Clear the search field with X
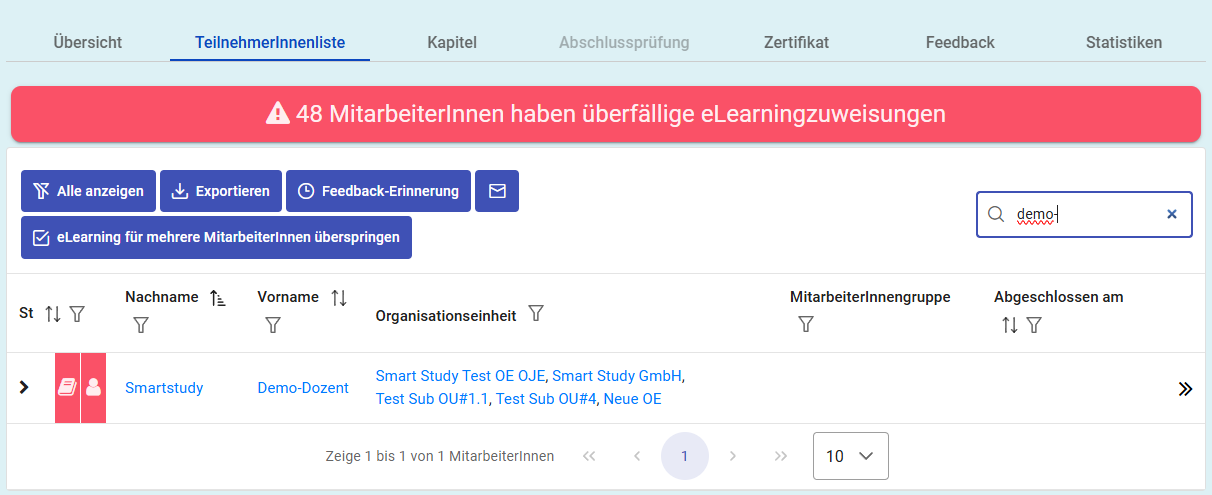 click(1172, 214)
